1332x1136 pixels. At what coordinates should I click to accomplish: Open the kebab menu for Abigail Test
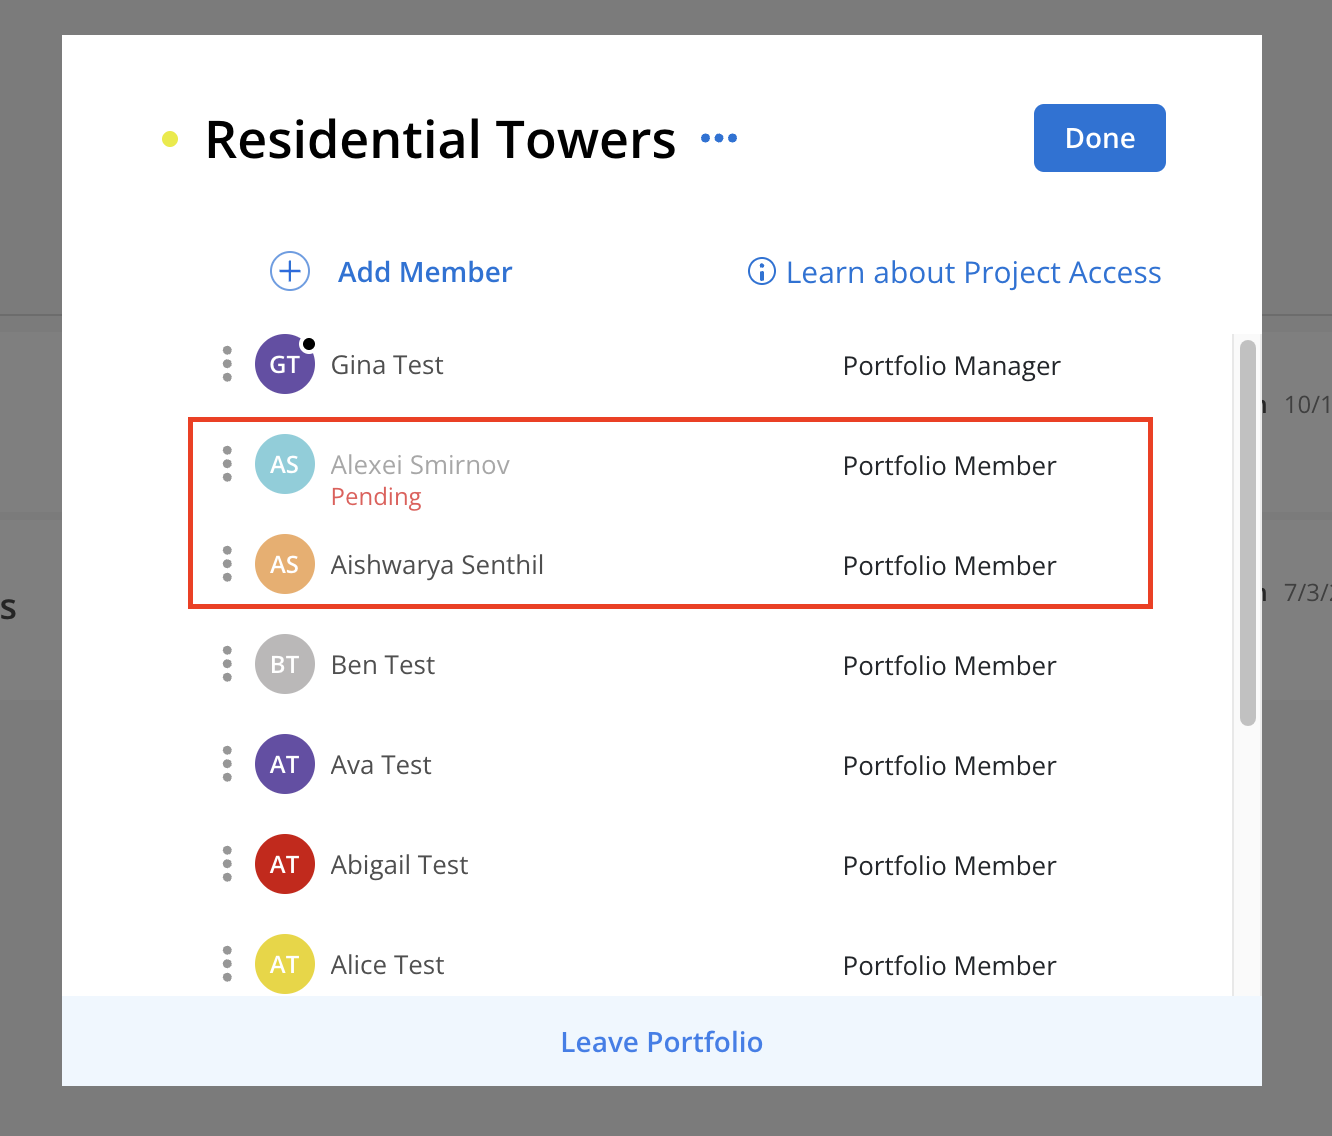pos(227,864)
